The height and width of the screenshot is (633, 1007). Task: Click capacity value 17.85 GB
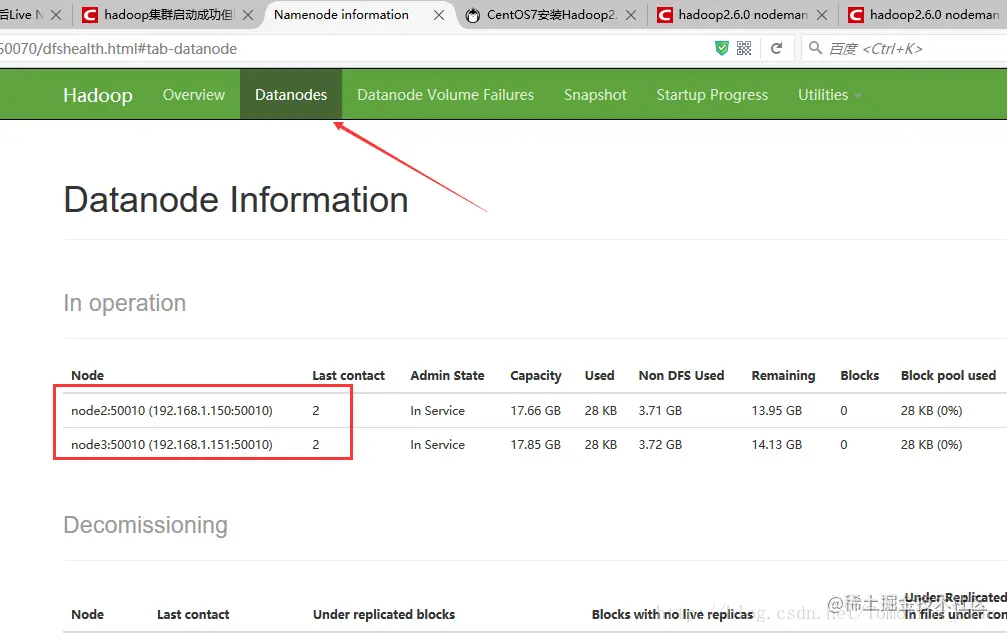(536, 445)
